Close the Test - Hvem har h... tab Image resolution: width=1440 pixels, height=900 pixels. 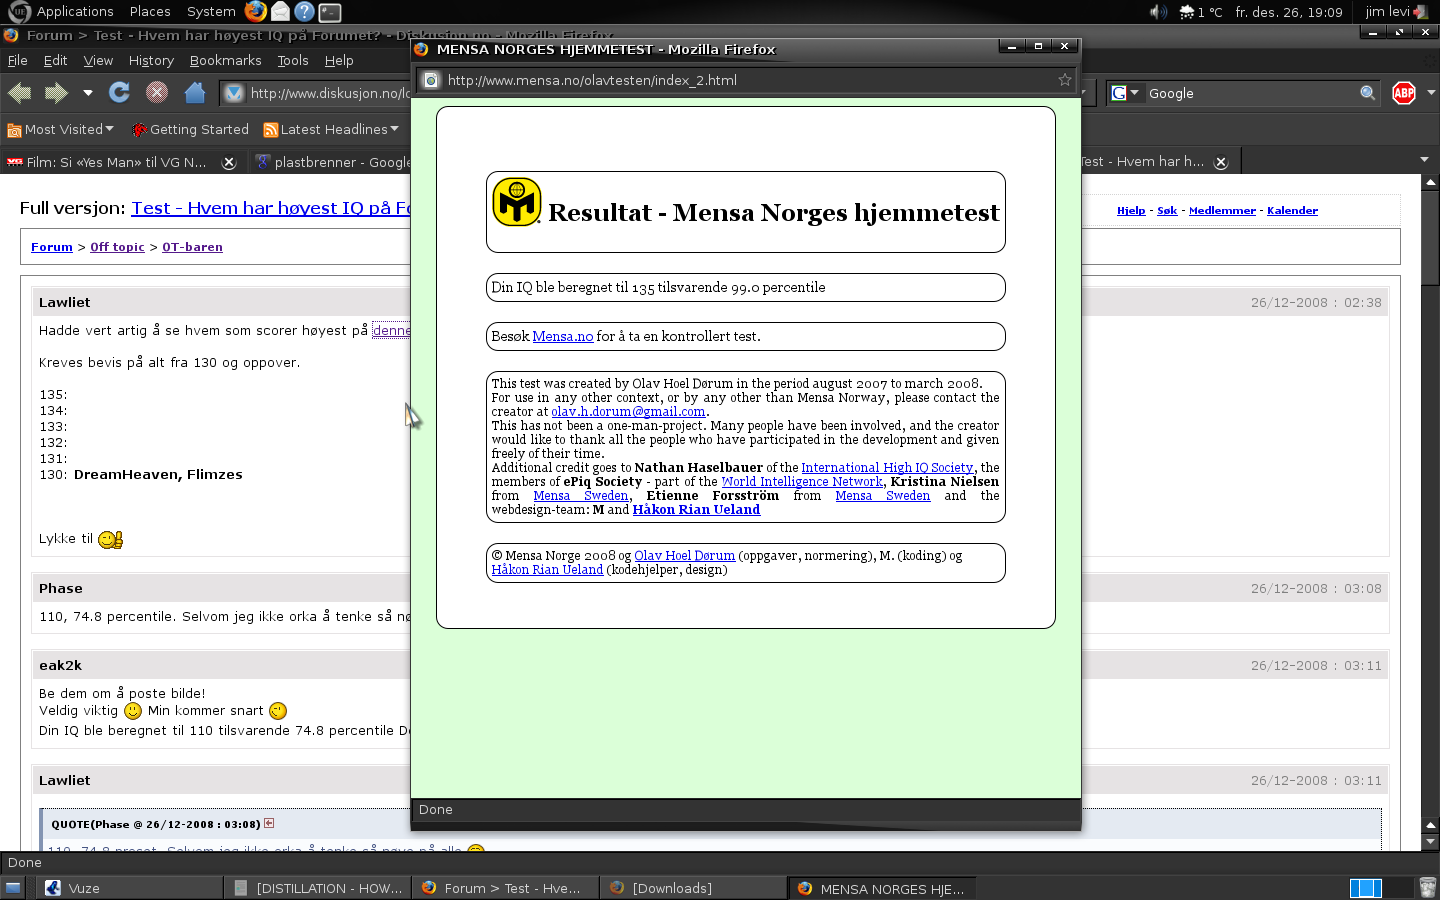pos(1221,162)
